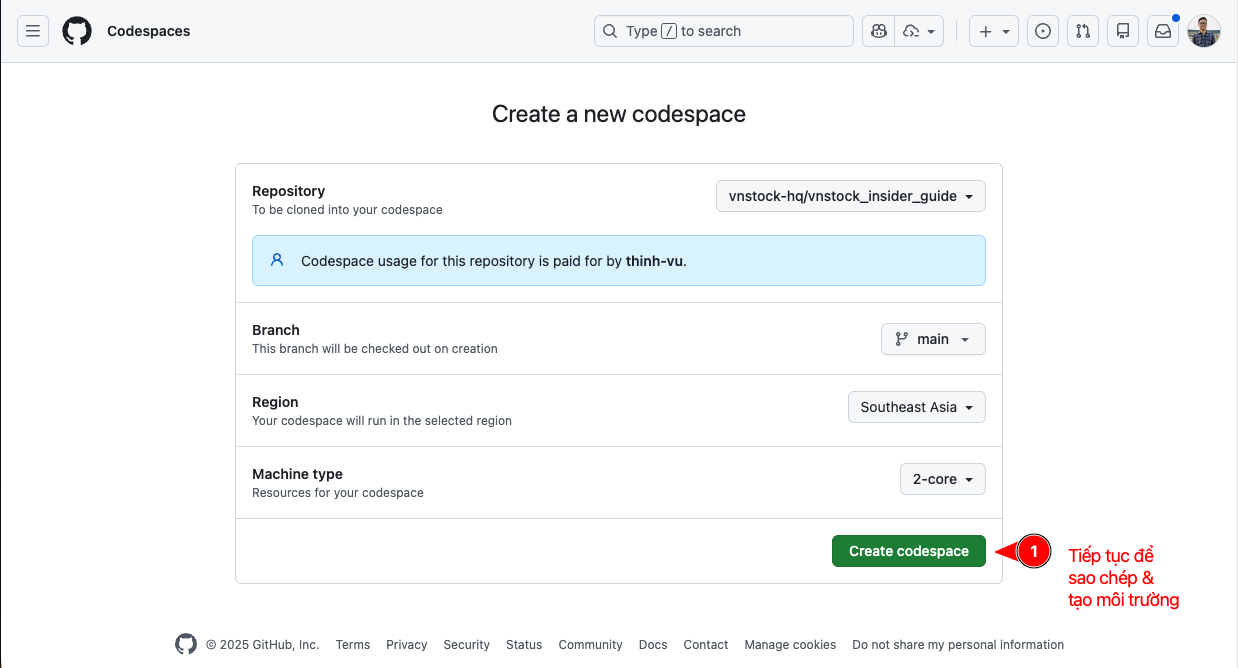
Task: Expand the repository selector dropdown
Action: click(x=851, y=196)
